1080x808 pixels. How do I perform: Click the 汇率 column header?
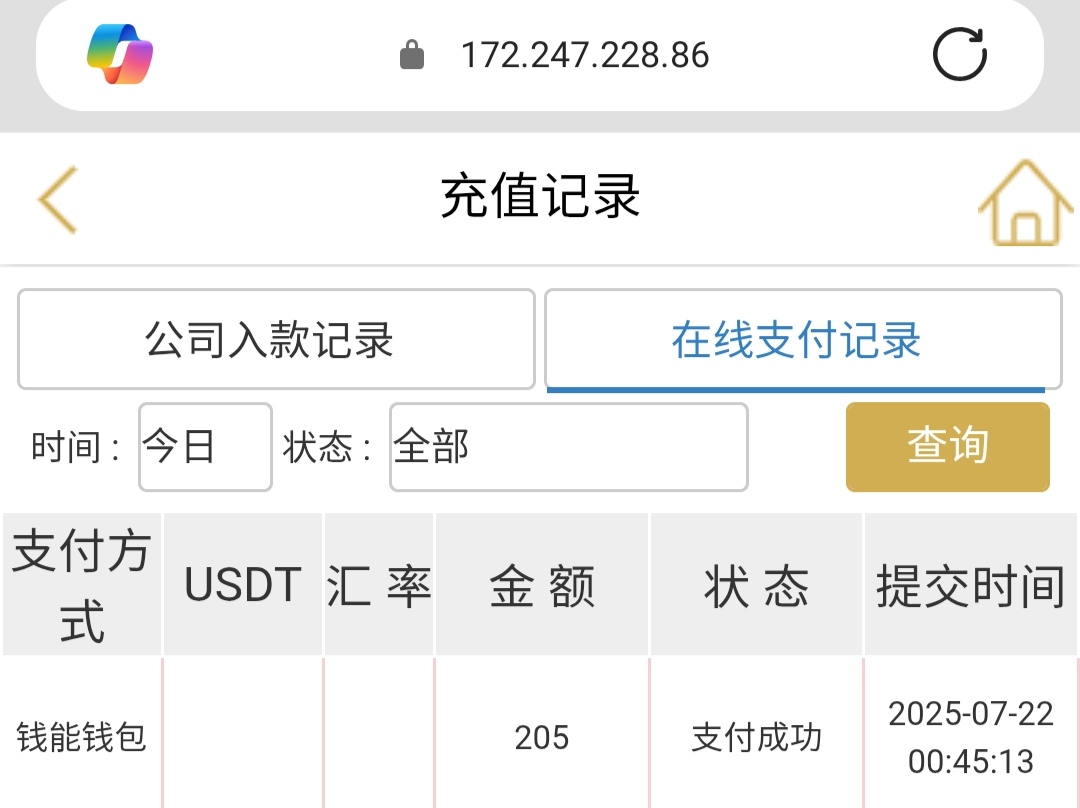pyautogui.click(x=379, y=585)
